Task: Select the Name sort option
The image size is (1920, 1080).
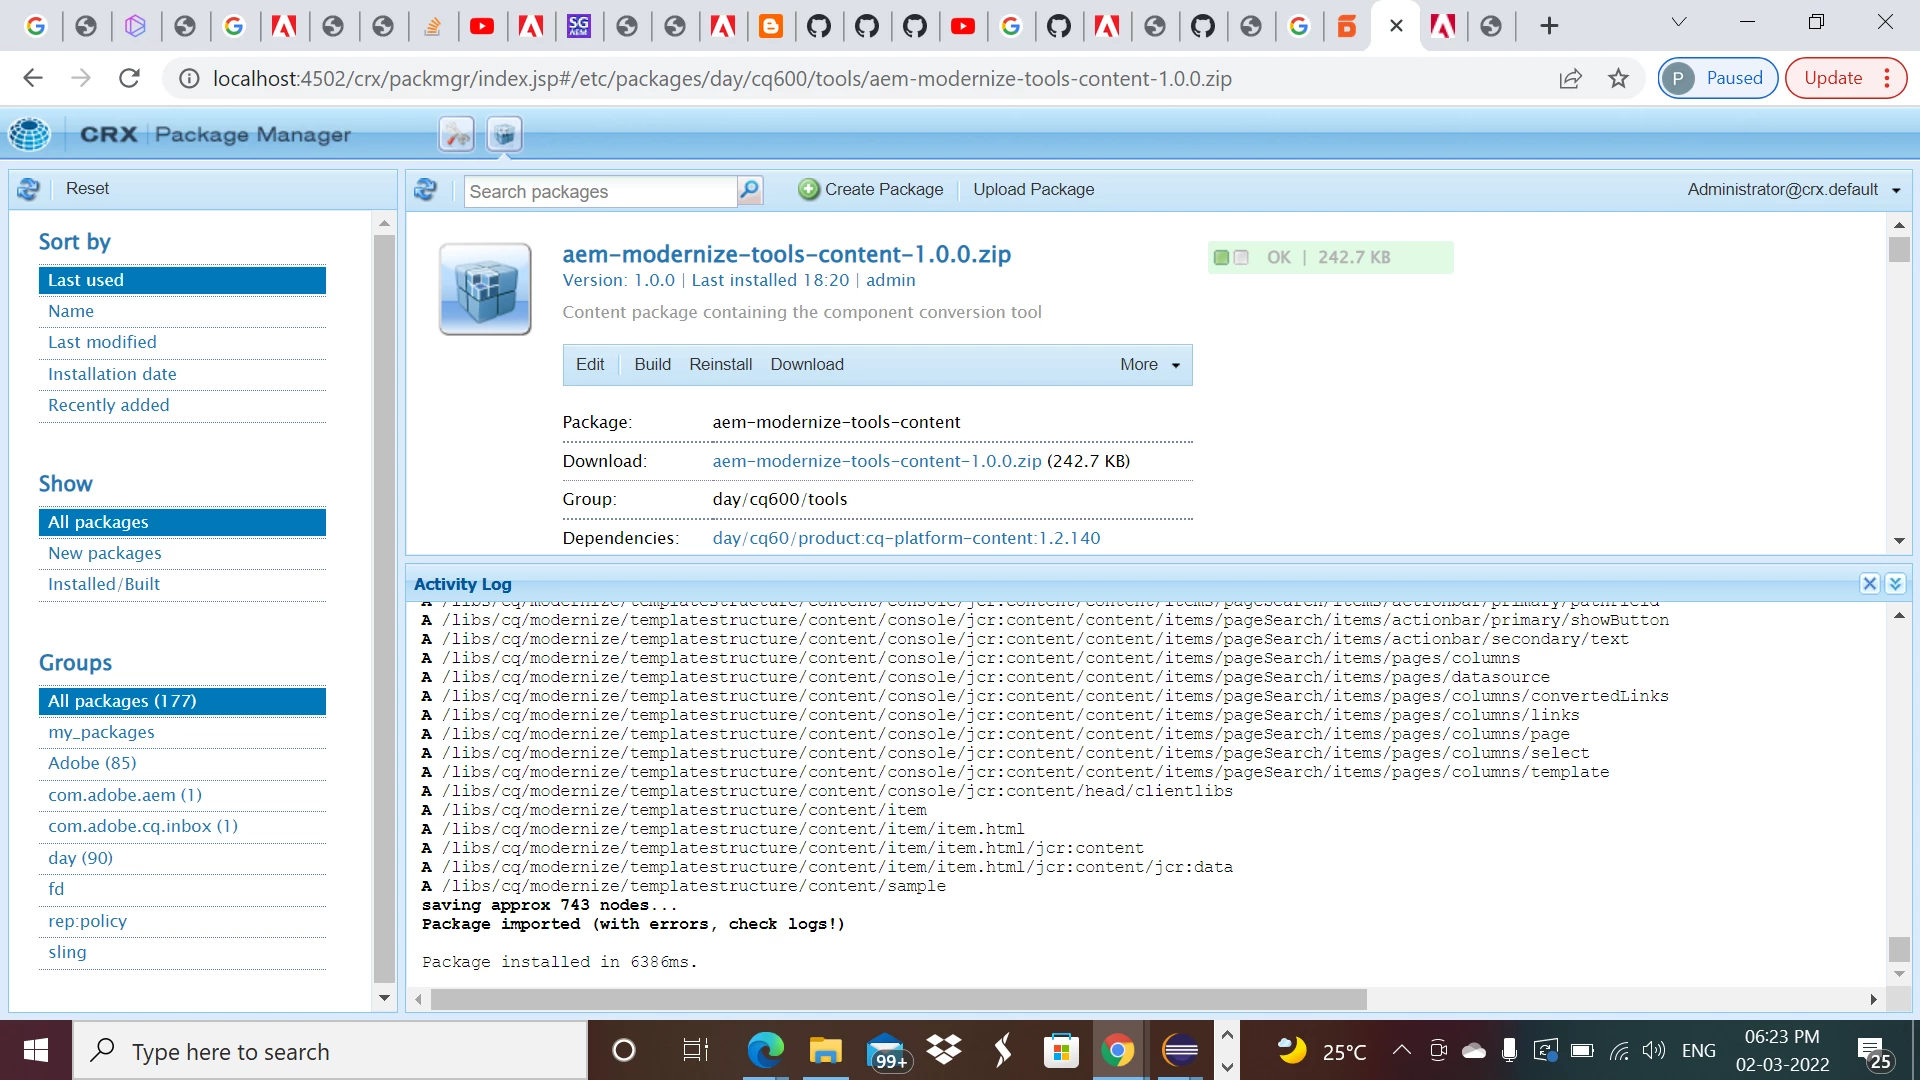Action: coord(71,311)
